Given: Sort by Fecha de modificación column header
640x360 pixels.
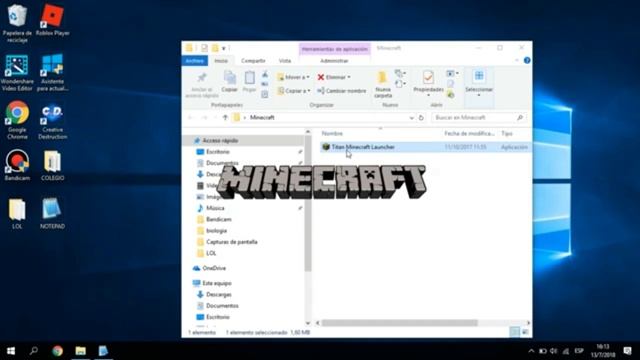Looking at the screenshot, I should (469, 133).
